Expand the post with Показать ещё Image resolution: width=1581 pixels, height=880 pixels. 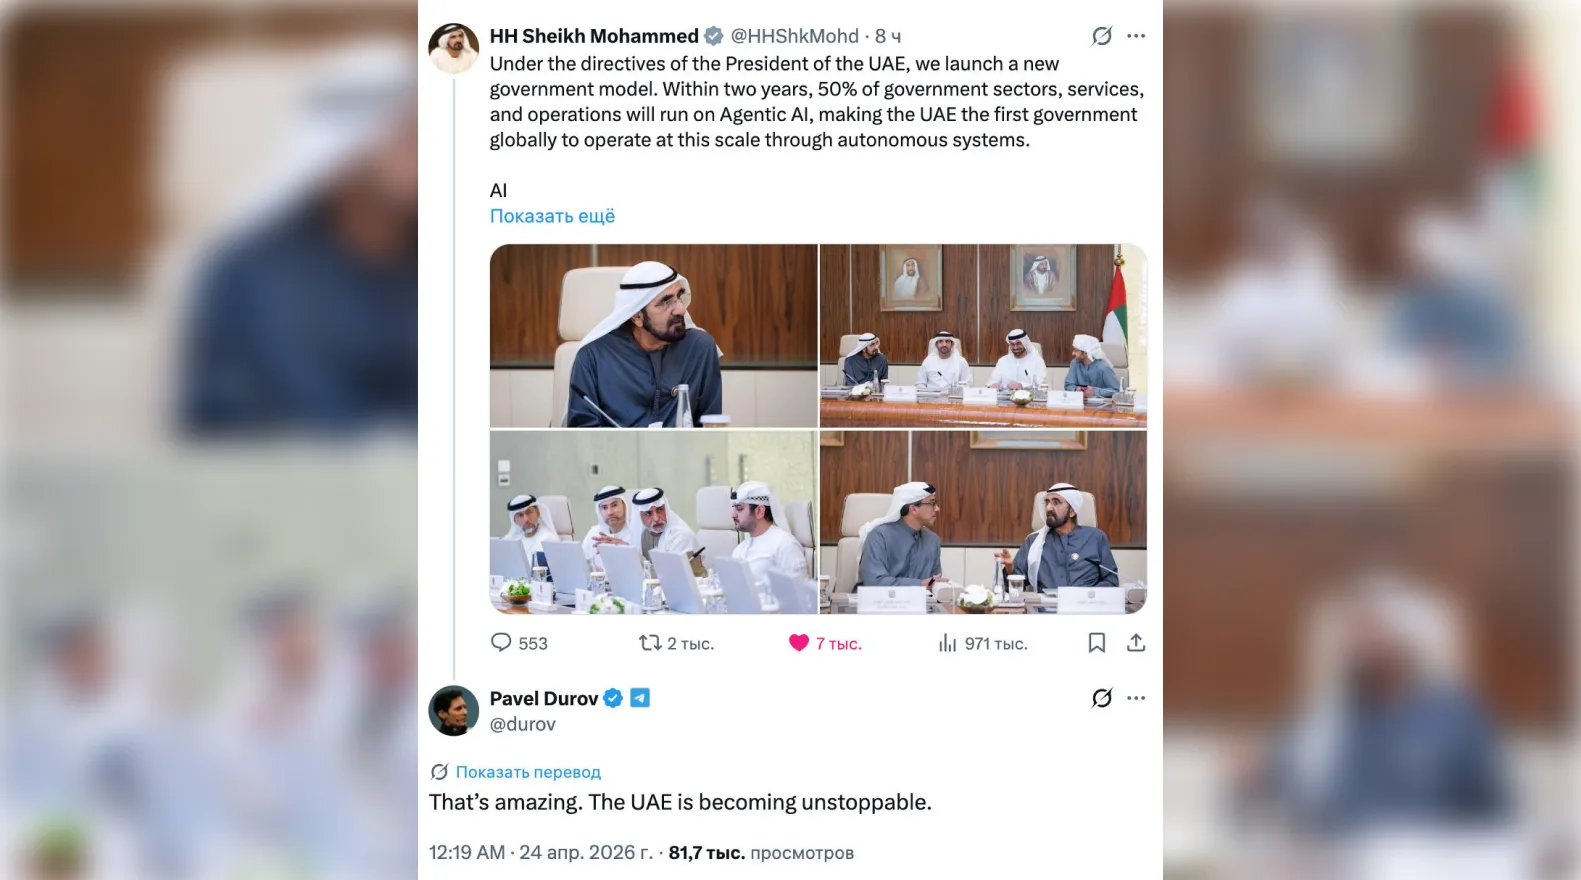[x=552, y=216]
